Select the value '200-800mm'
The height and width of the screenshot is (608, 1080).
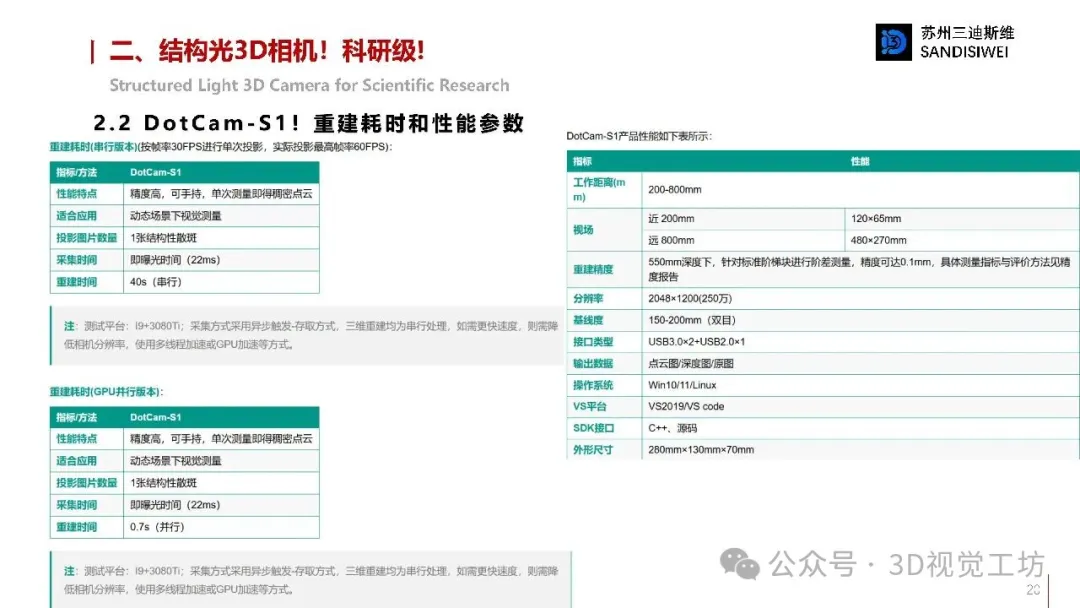[x=674, y=189]
